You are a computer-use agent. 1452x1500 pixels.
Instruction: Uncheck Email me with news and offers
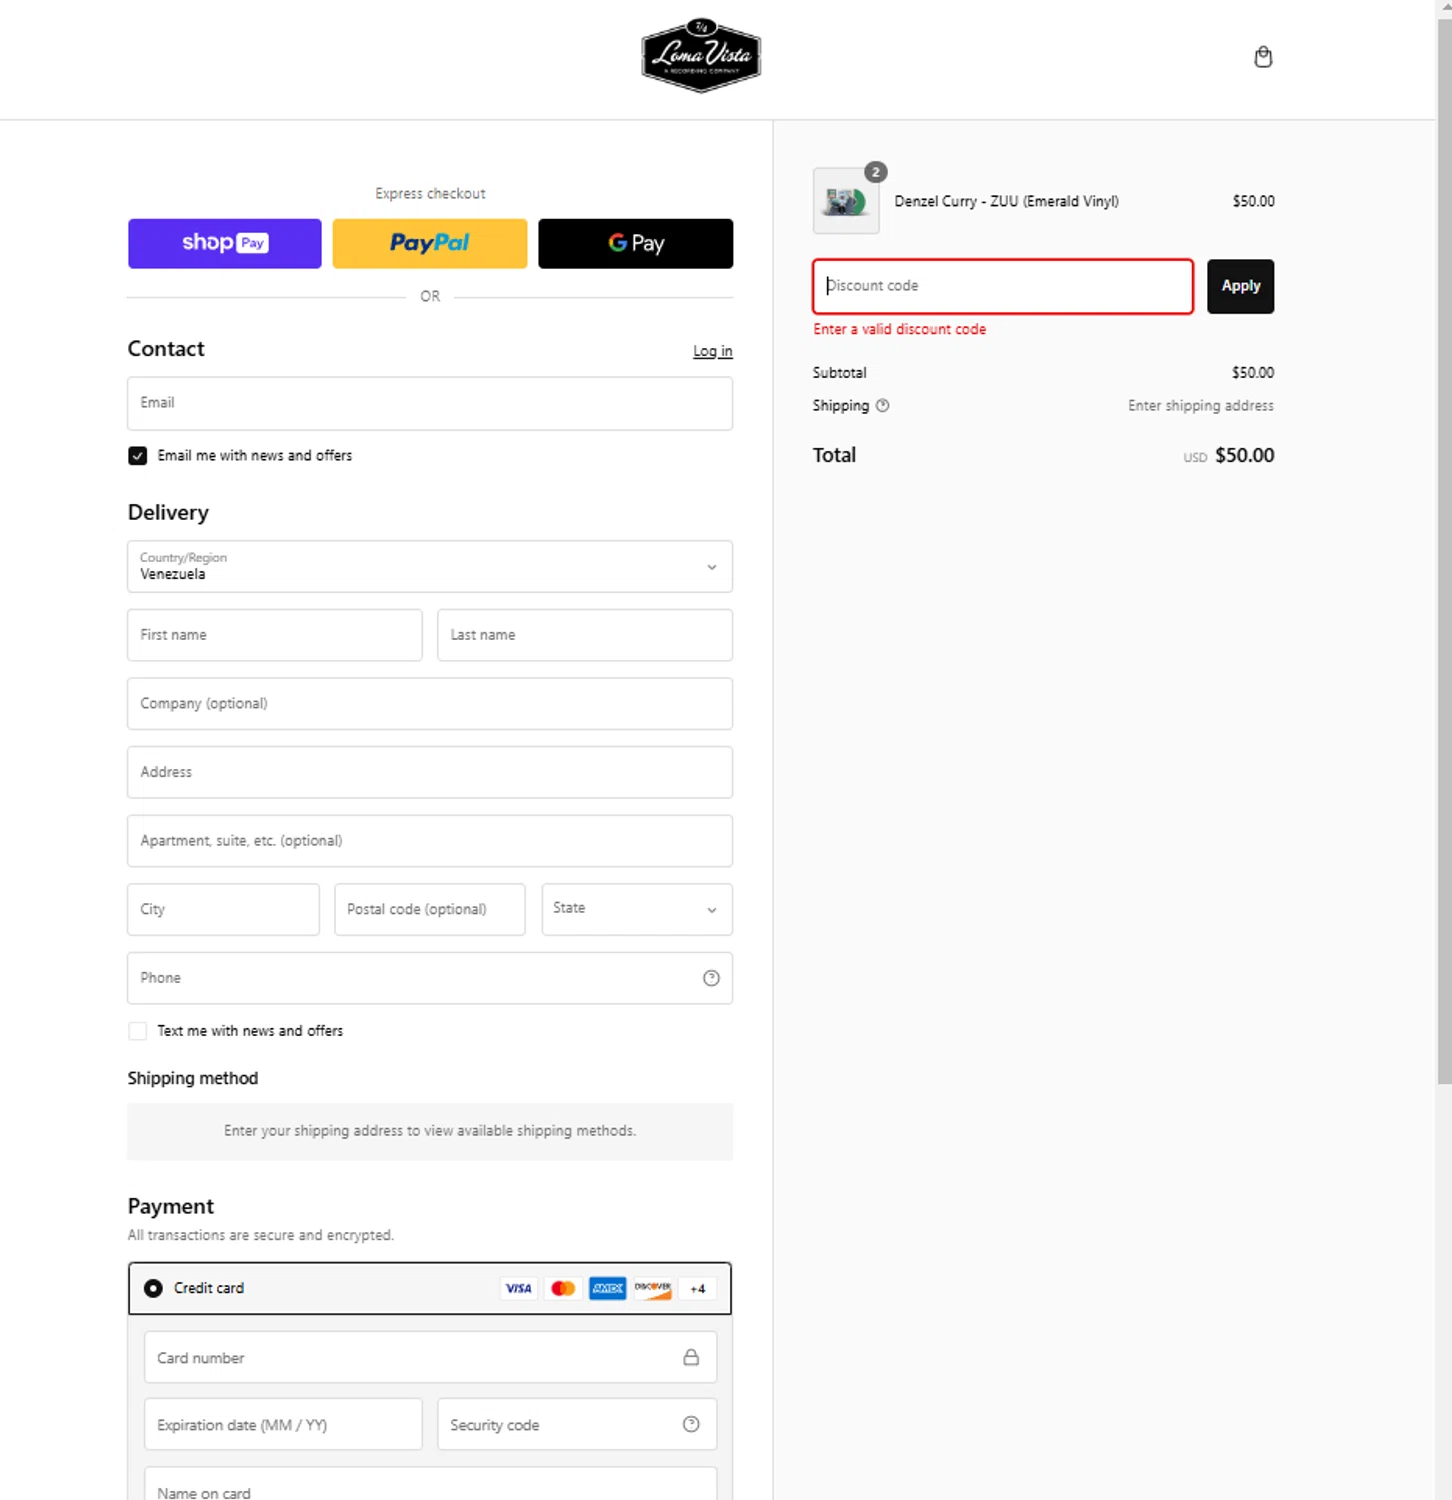138,456
